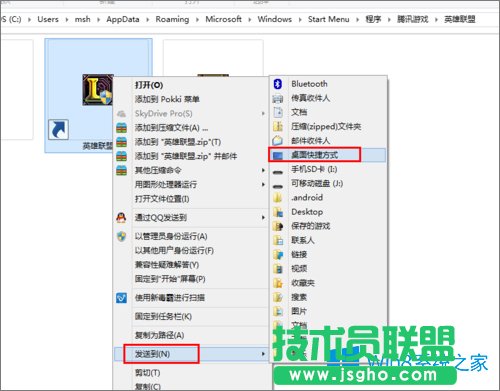Expand the 其他压缩命令 submenu arrow
500x391 pixels.
[263, 171]
